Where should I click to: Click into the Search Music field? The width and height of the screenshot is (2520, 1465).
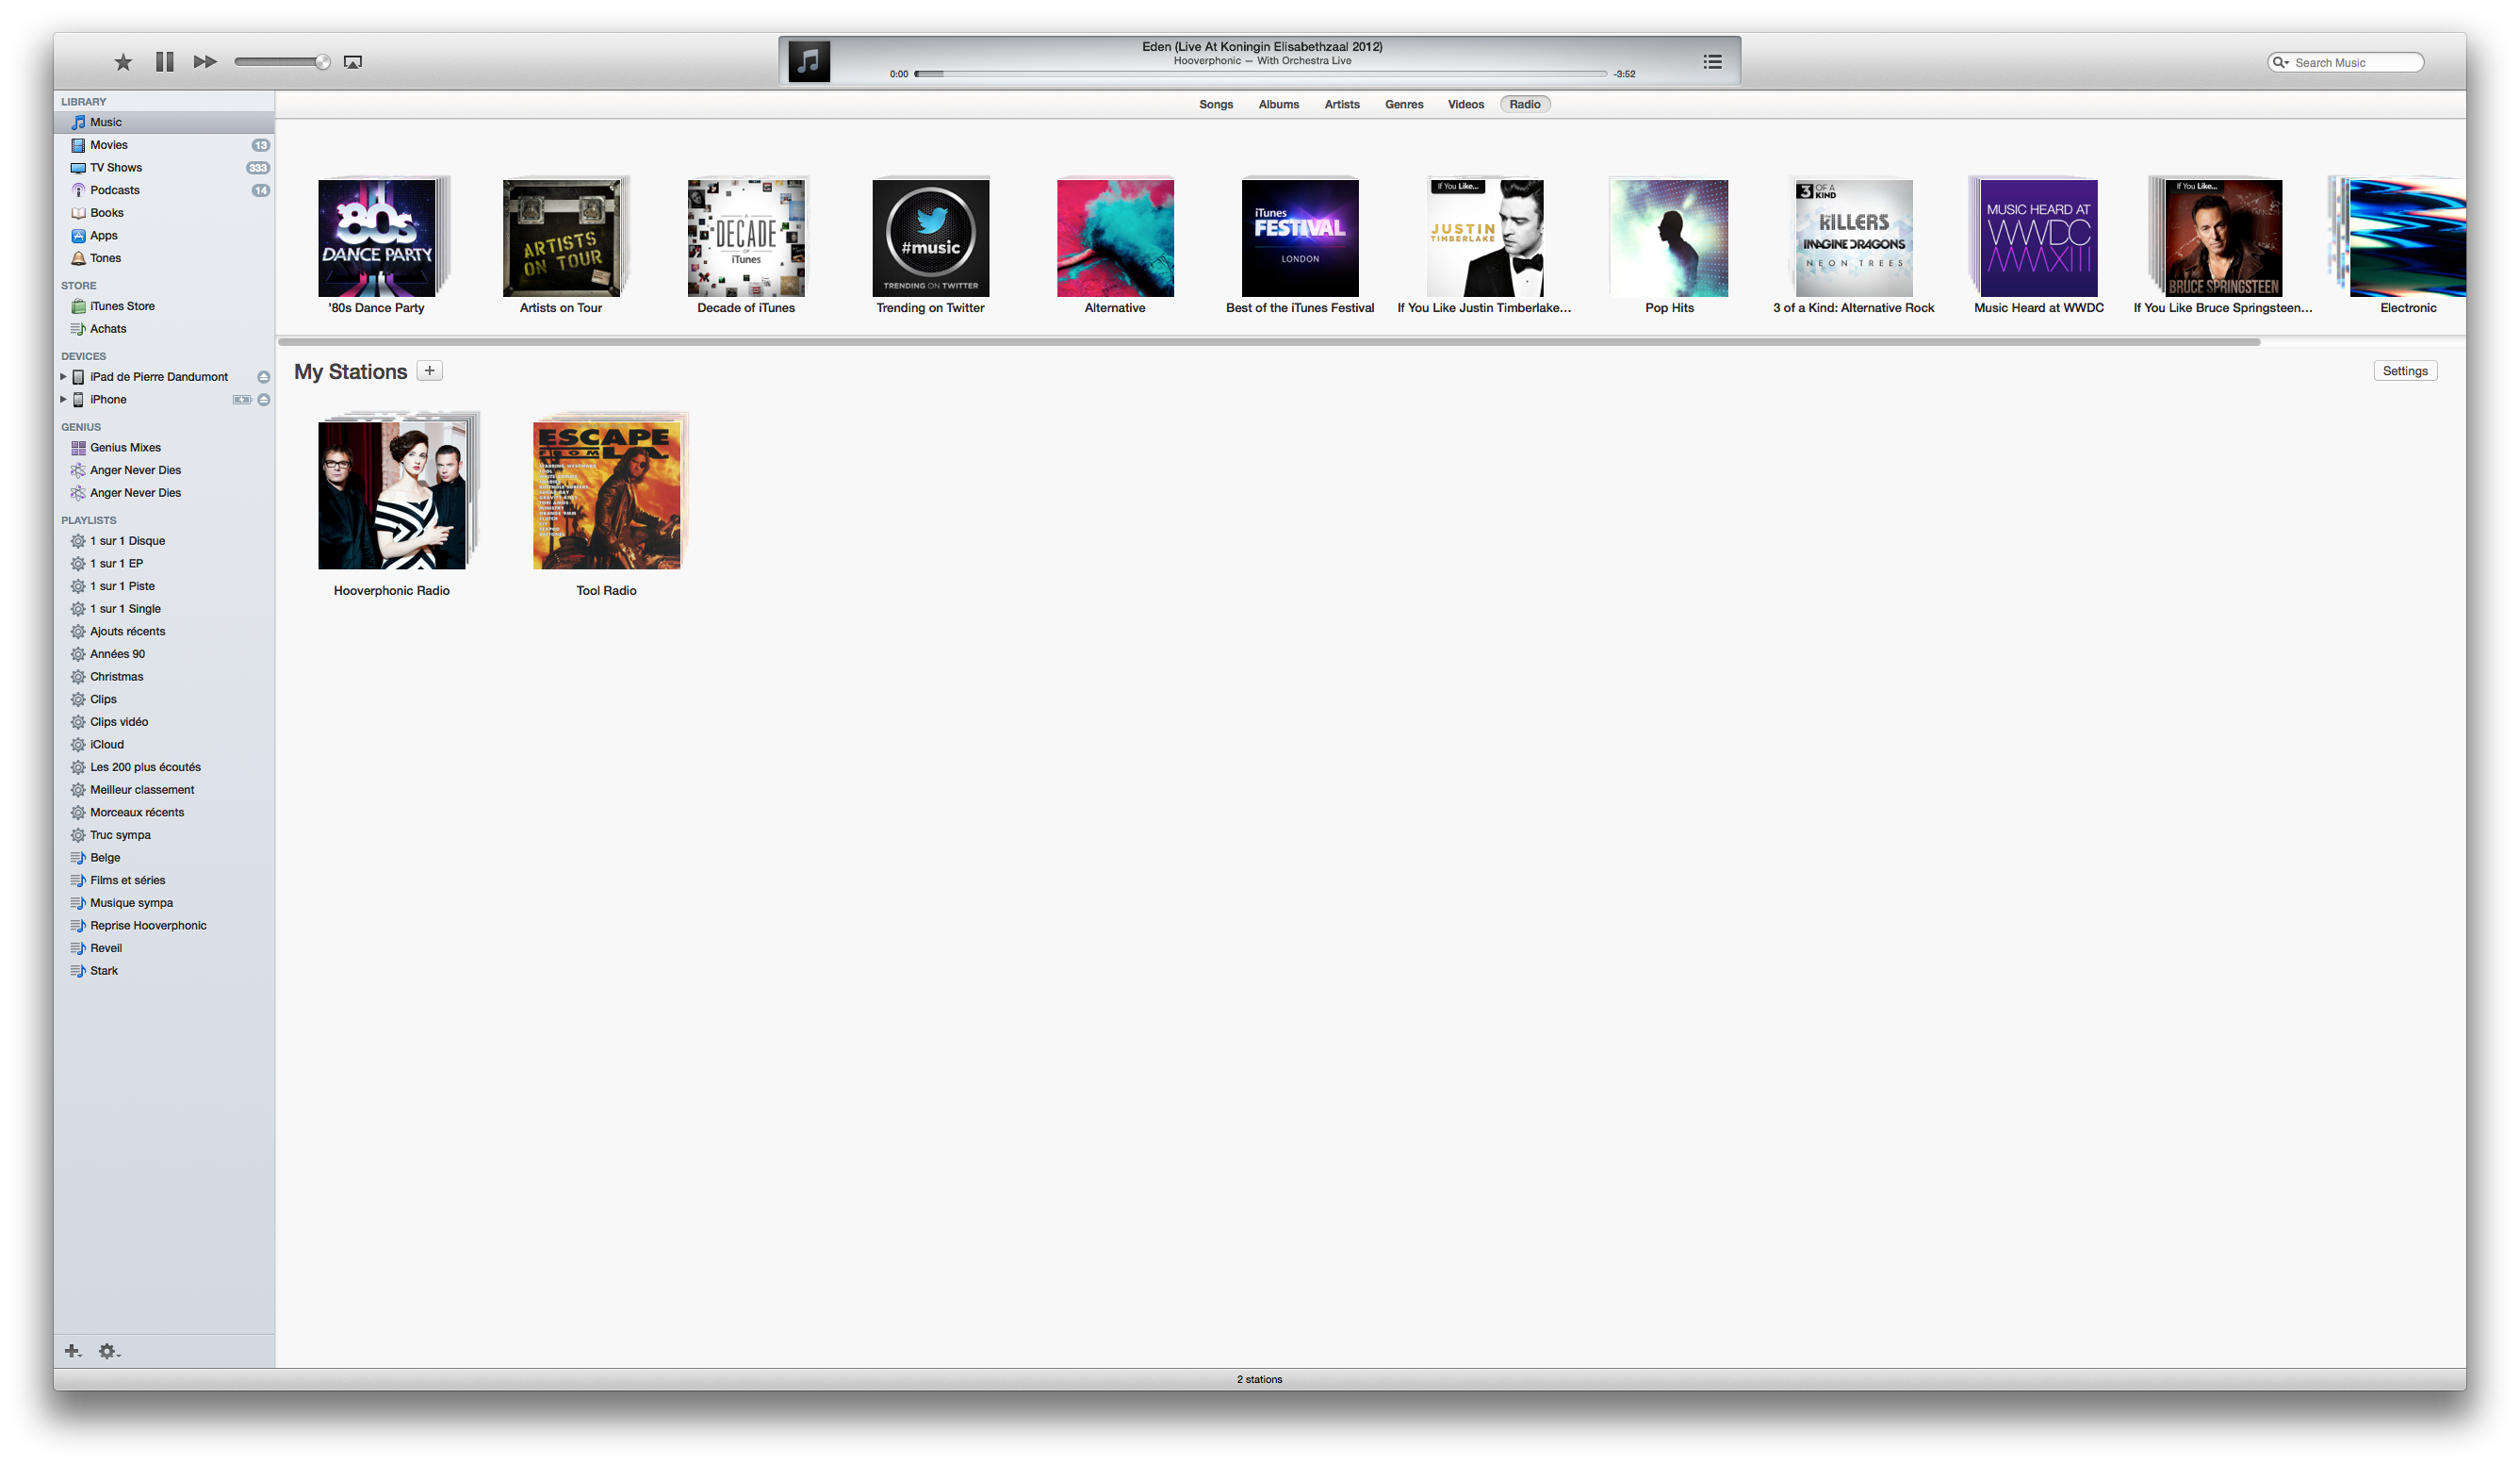click(2354, 62)
